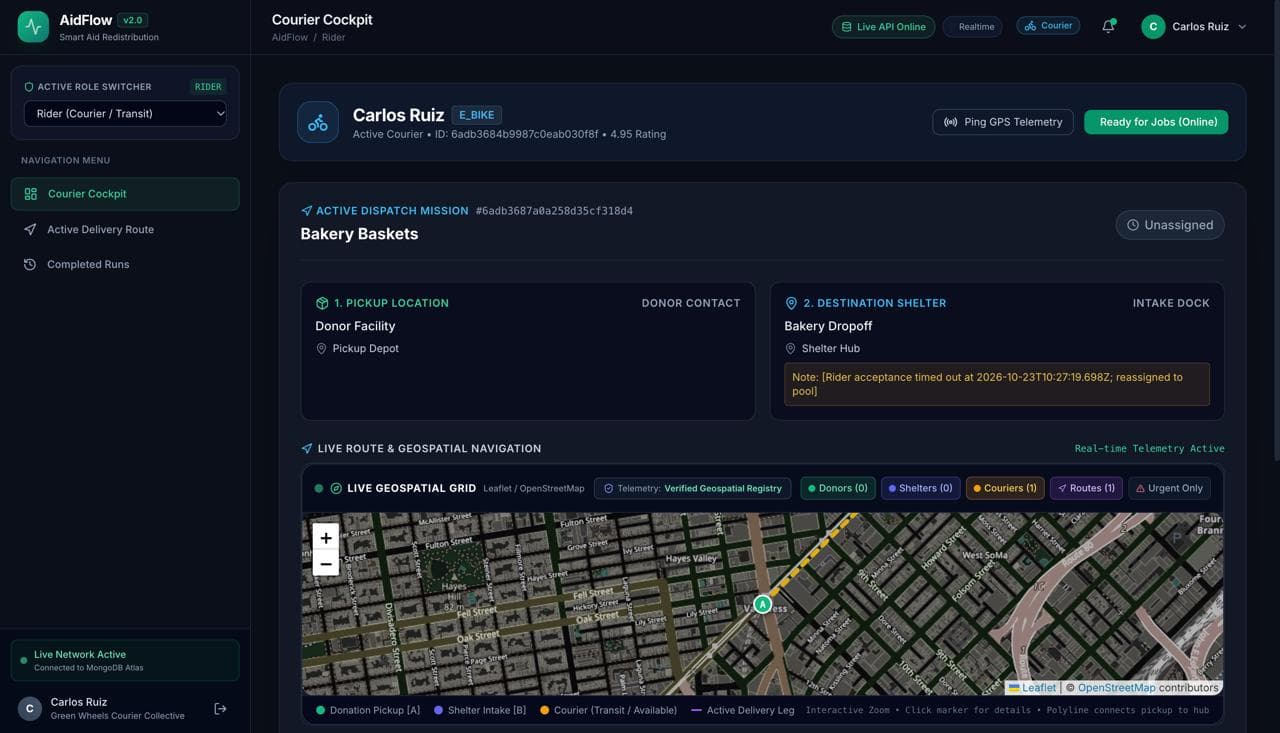Toggle the Routes (1) map filter

click(x=1086, y=488)
